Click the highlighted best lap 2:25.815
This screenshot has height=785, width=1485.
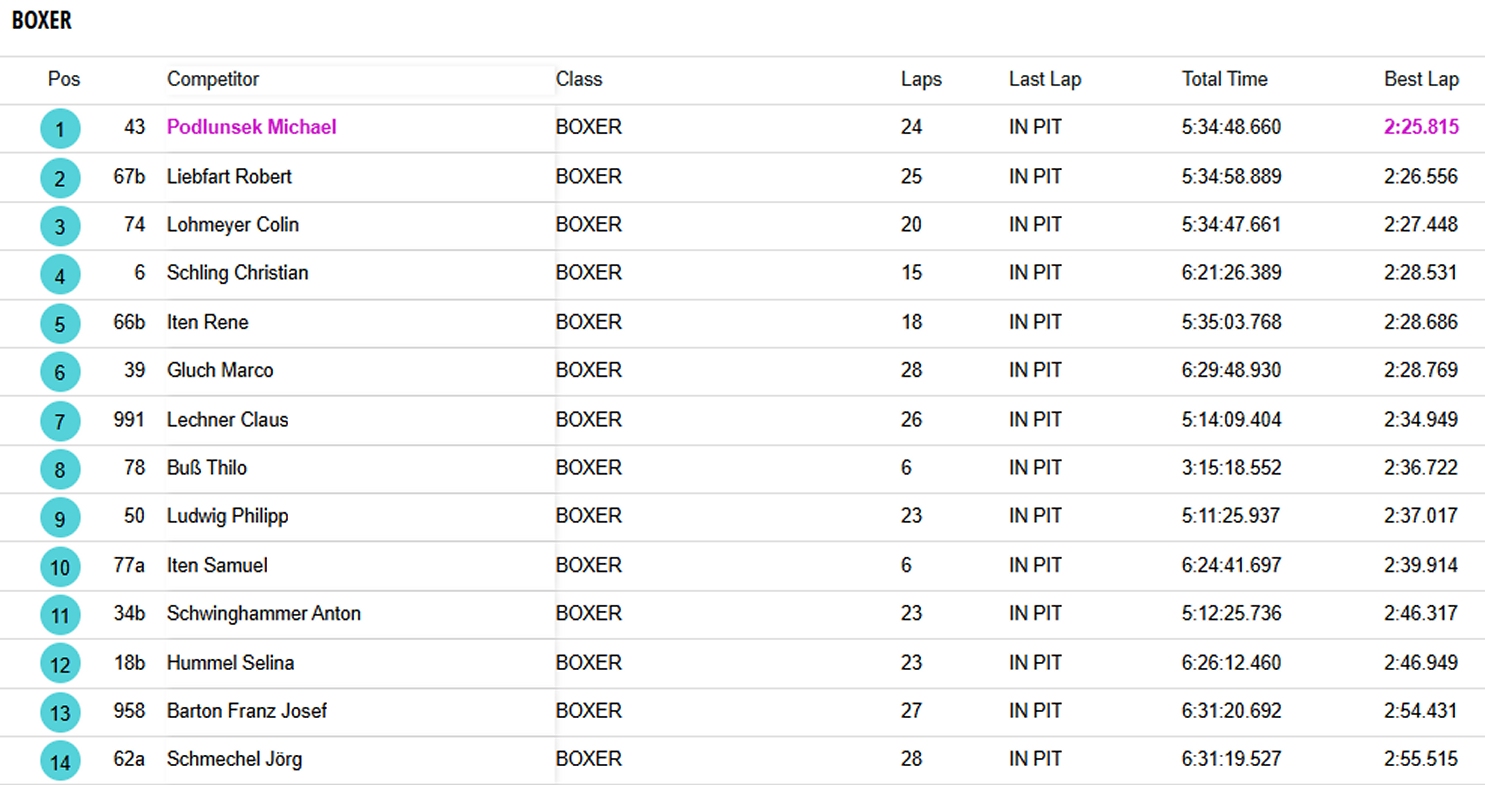coord(1421,127)
